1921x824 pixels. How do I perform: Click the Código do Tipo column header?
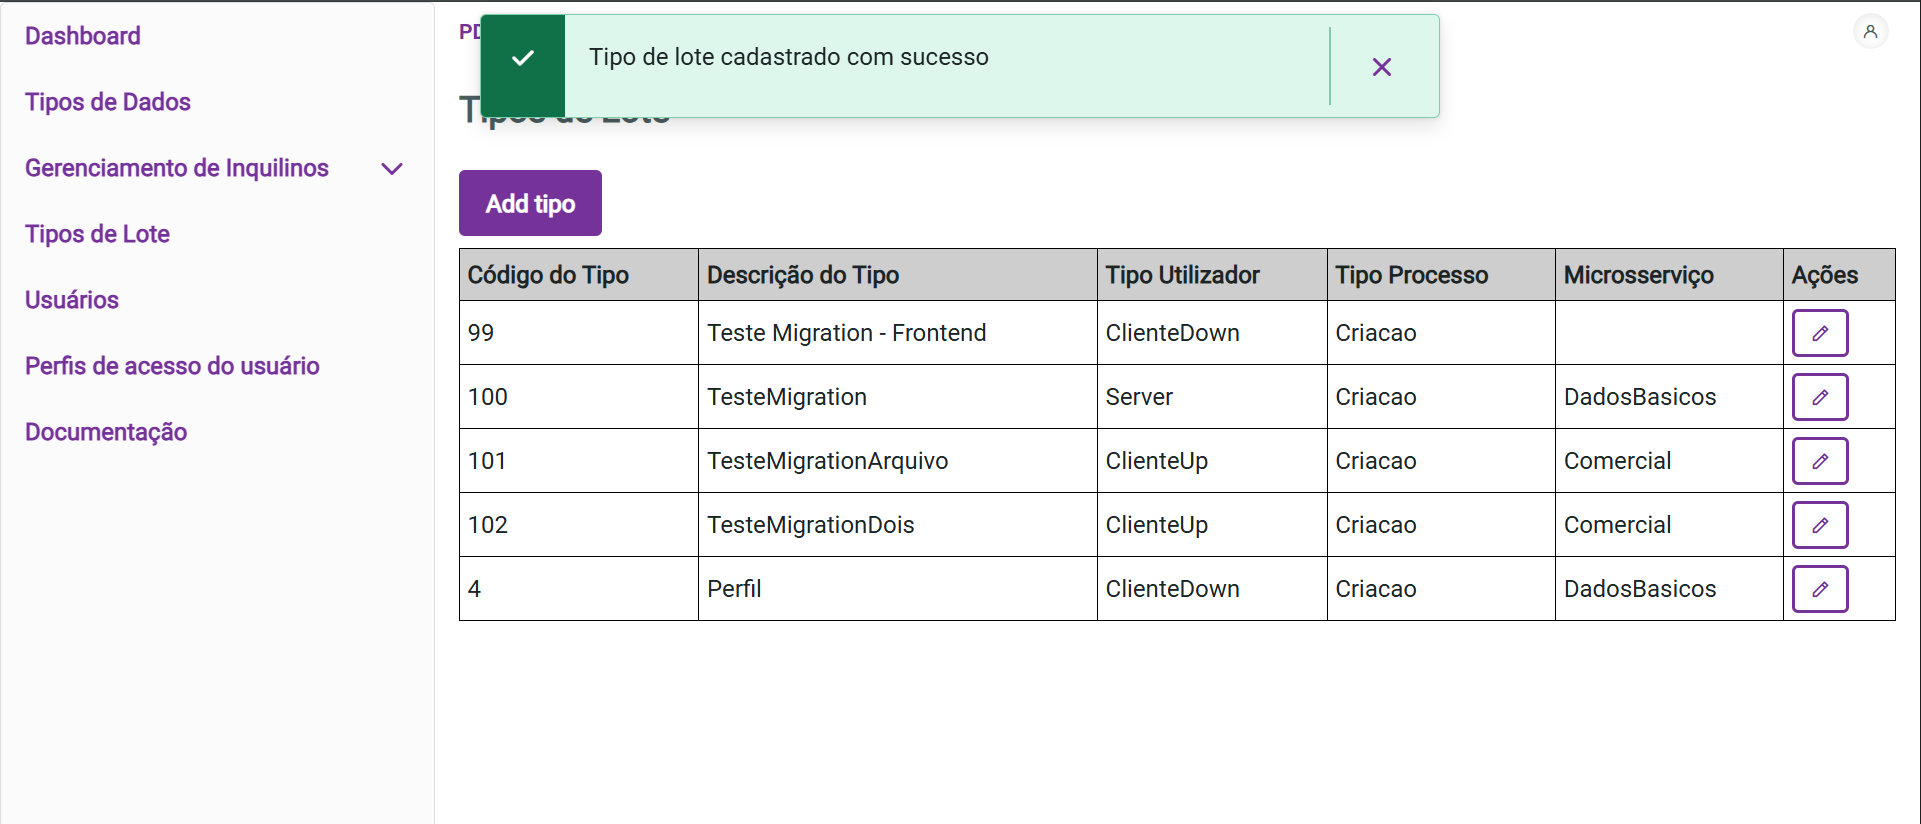click(548, 275)
